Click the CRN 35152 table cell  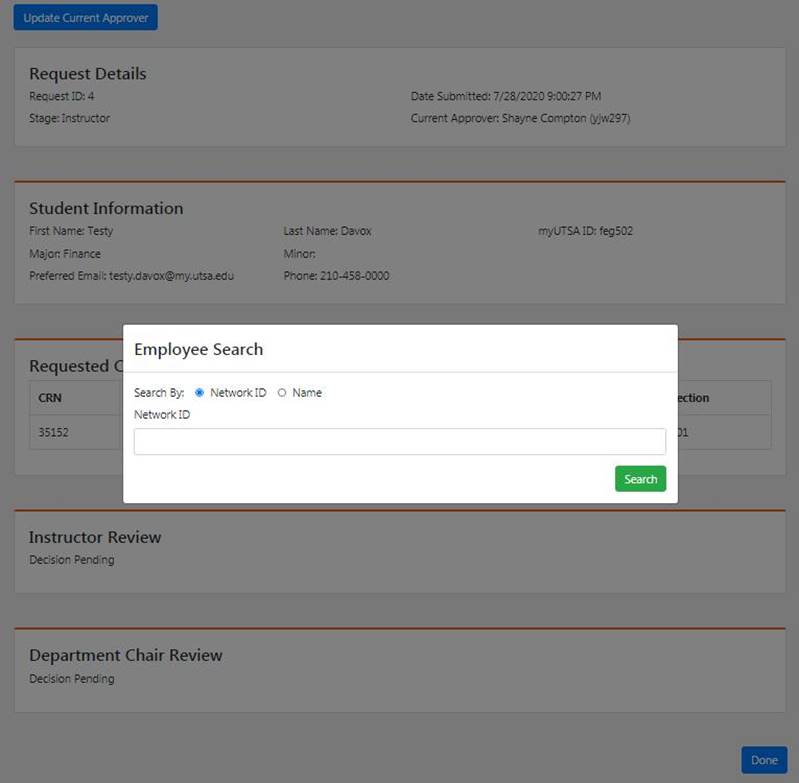(54, 433)
